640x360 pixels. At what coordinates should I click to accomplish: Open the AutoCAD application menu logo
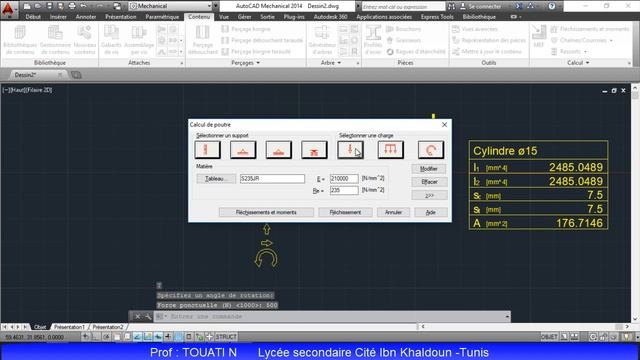(x=8, y=9)
